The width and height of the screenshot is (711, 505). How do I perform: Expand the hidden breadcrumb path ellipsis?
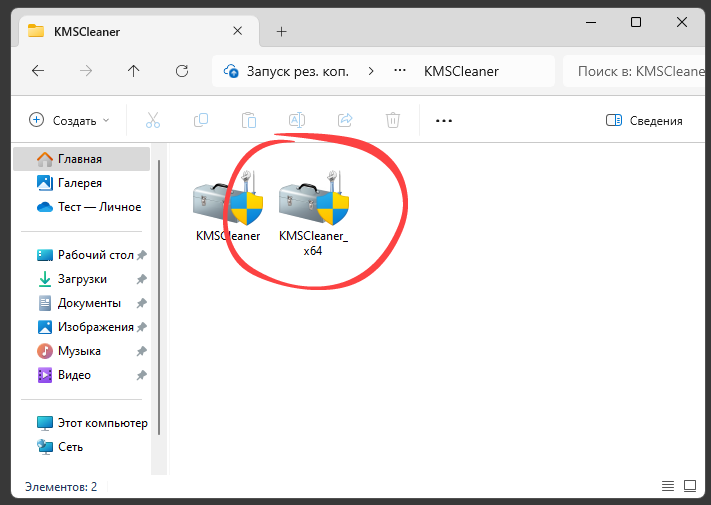[x=400, y=71]
